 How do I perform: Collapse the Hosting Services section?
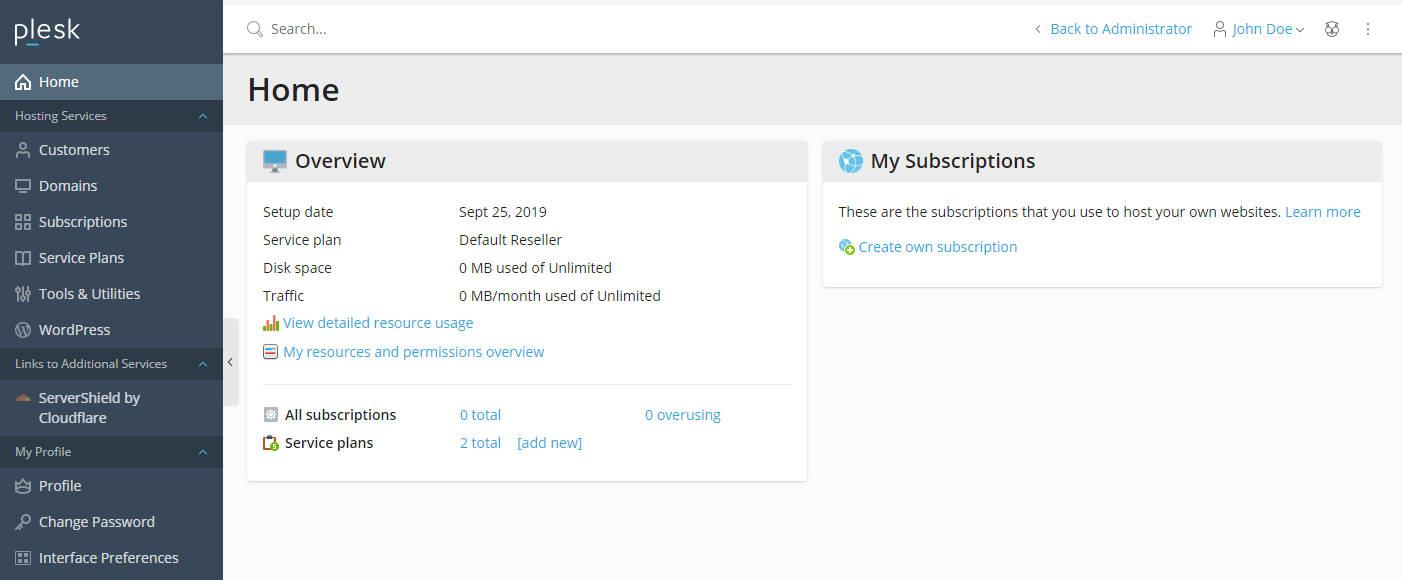click(203, 116)
